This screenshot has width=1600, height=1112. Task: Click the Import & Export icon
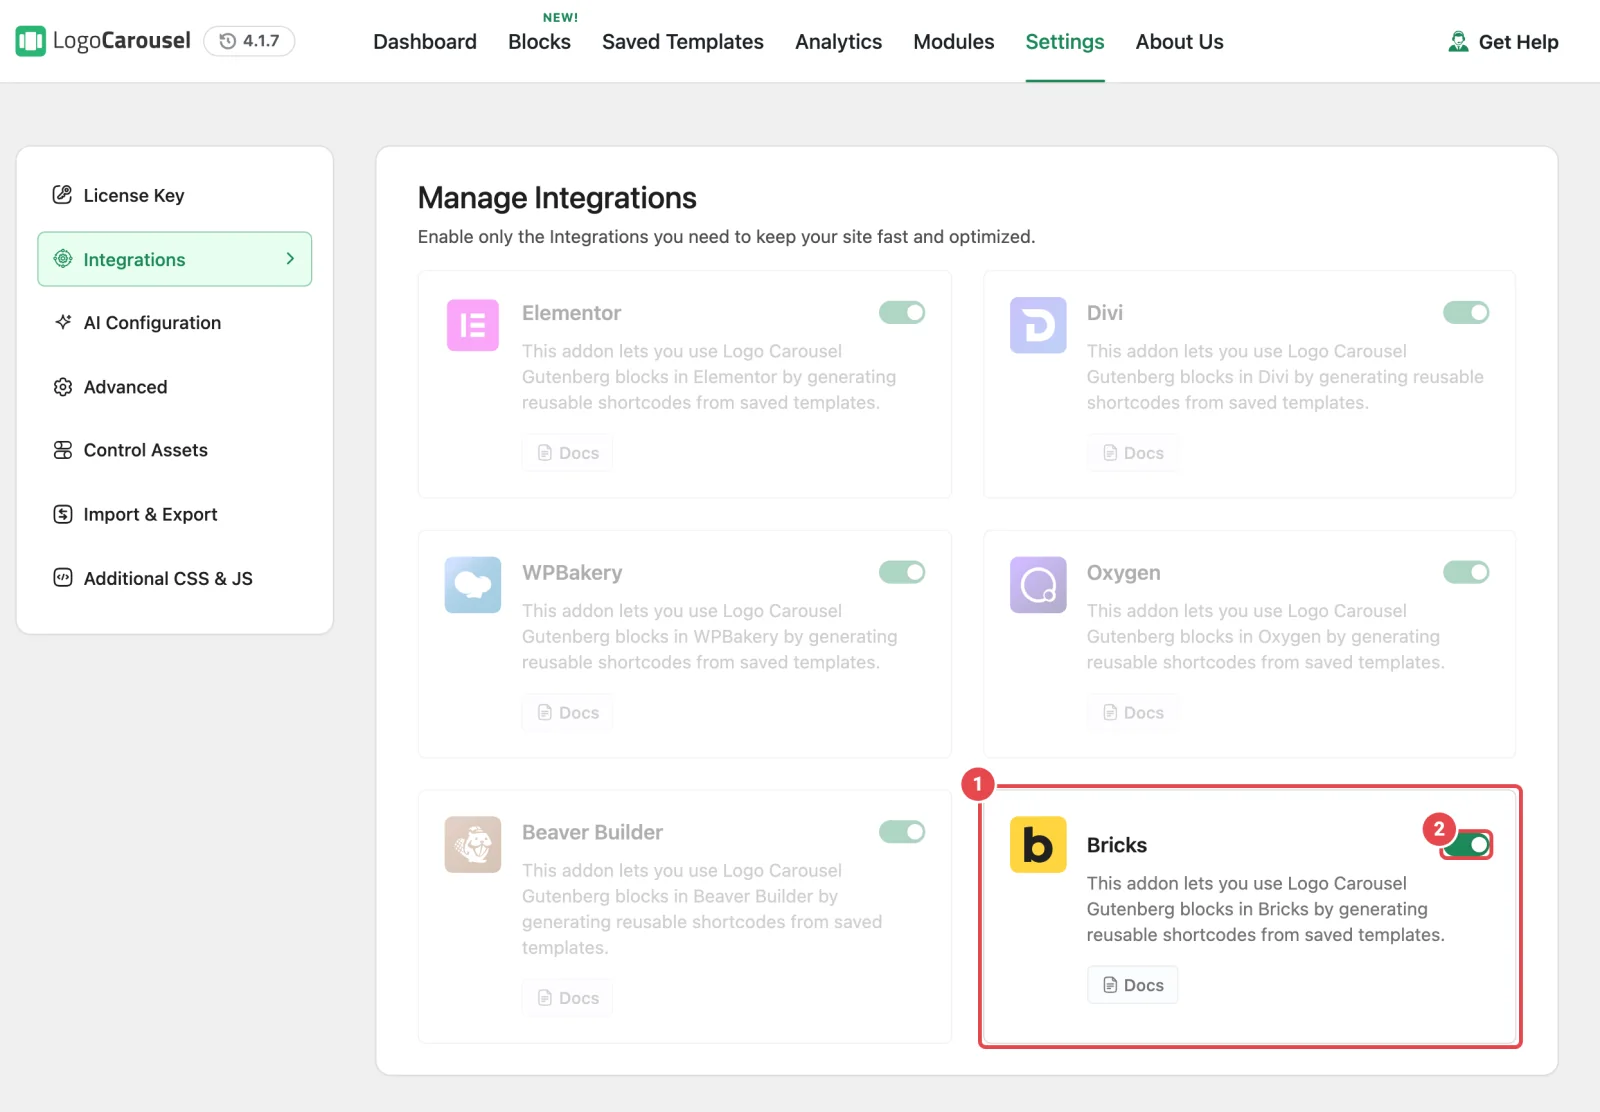point(63,514)
